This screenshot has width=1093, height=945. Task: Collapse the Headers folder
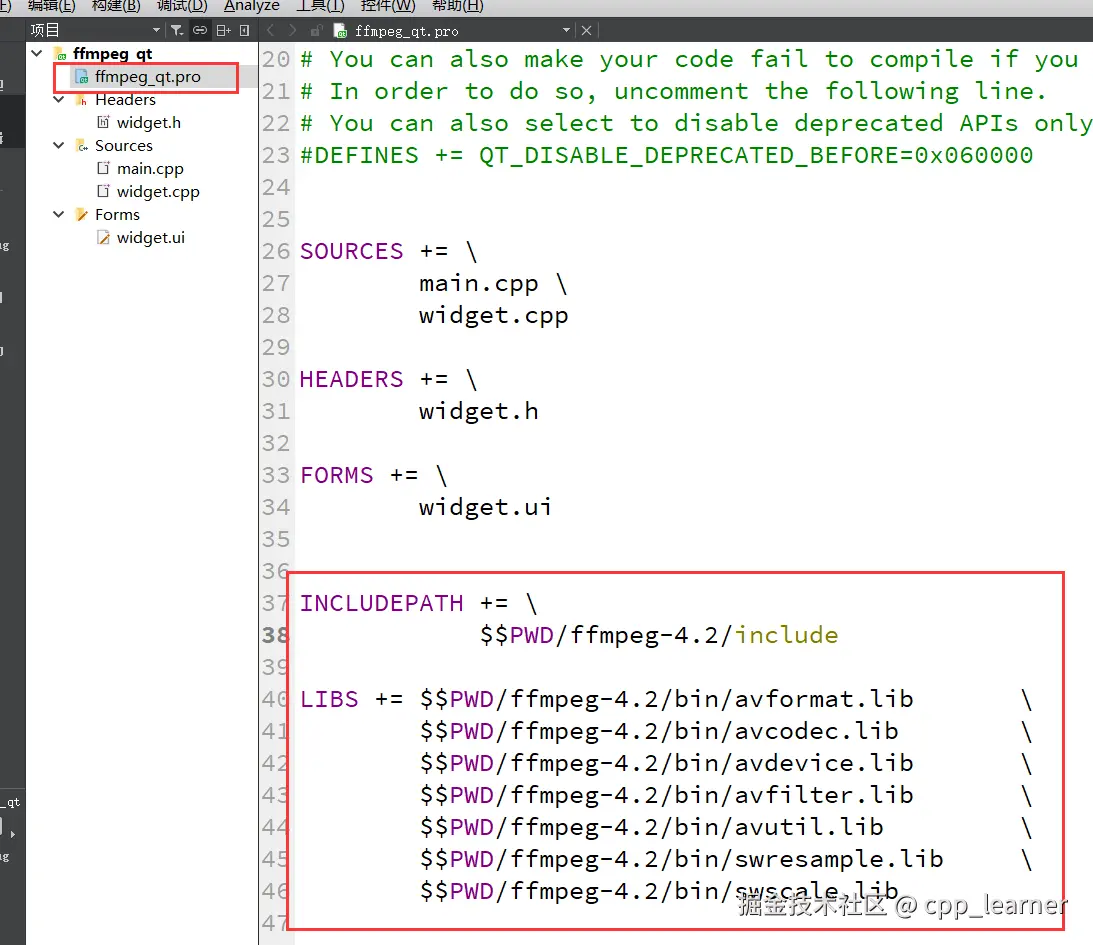point(59,100)
